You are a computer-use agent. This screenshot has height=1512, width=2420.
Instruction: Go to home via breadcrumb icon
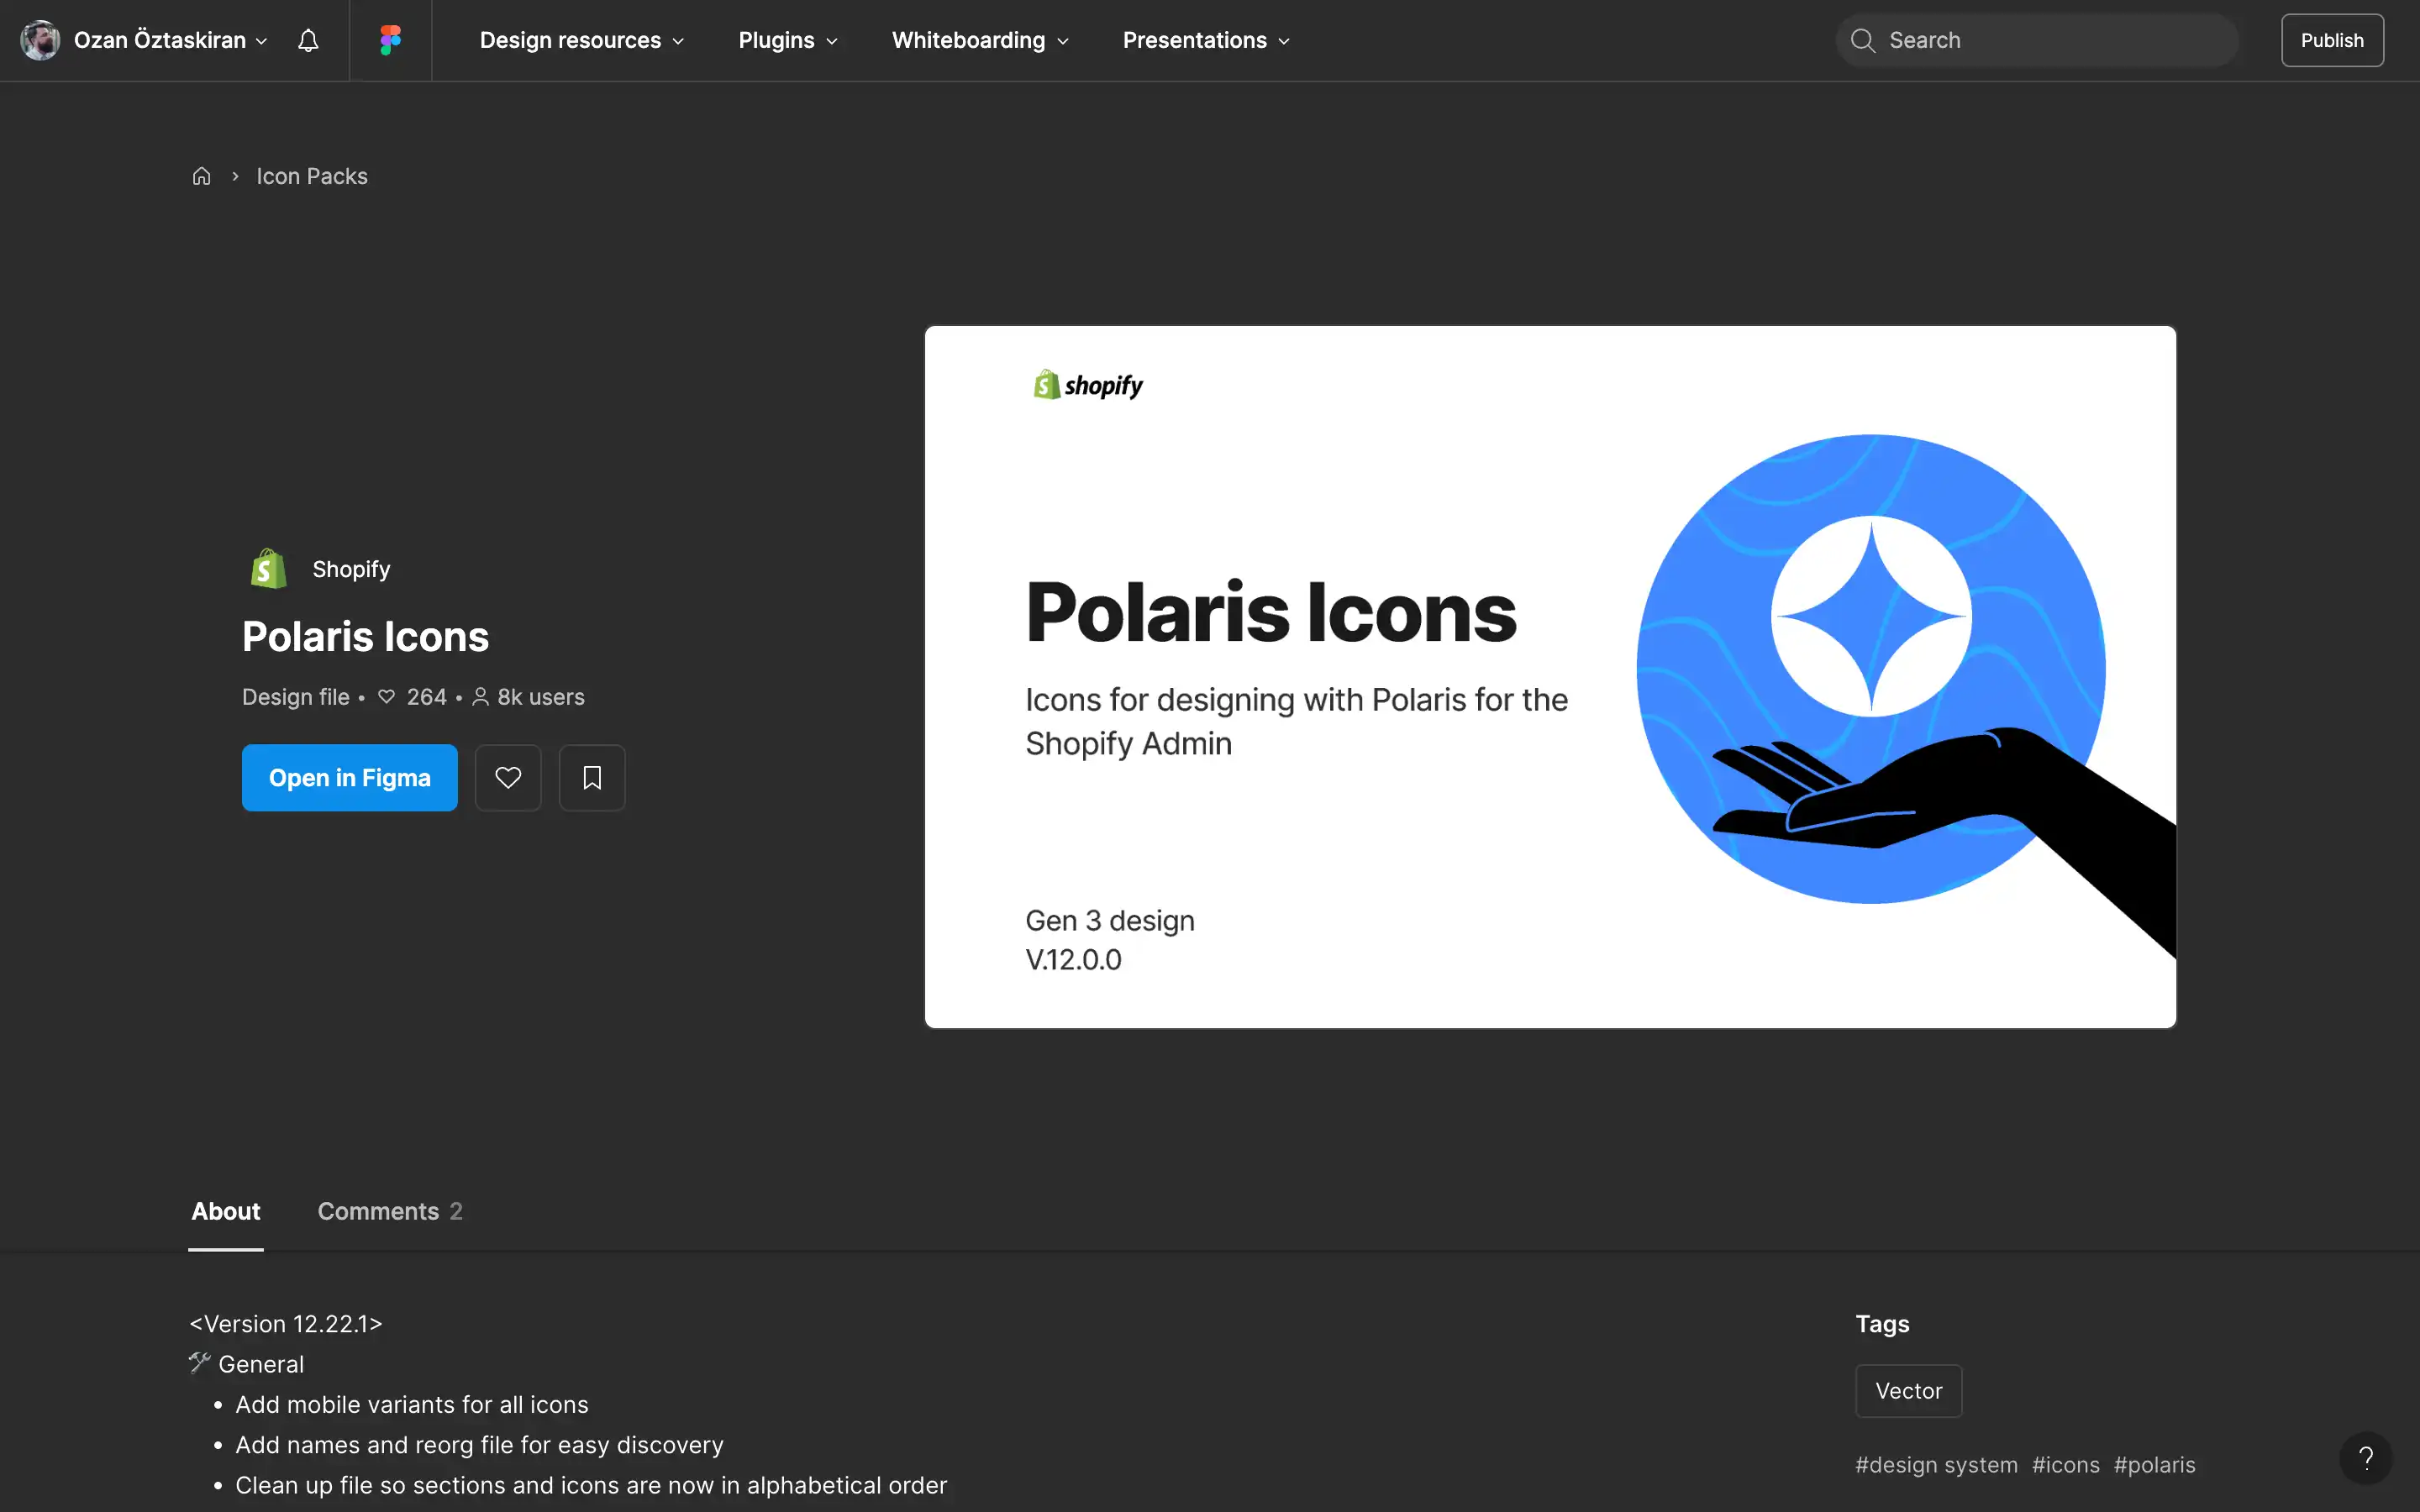tap(201, 176)
